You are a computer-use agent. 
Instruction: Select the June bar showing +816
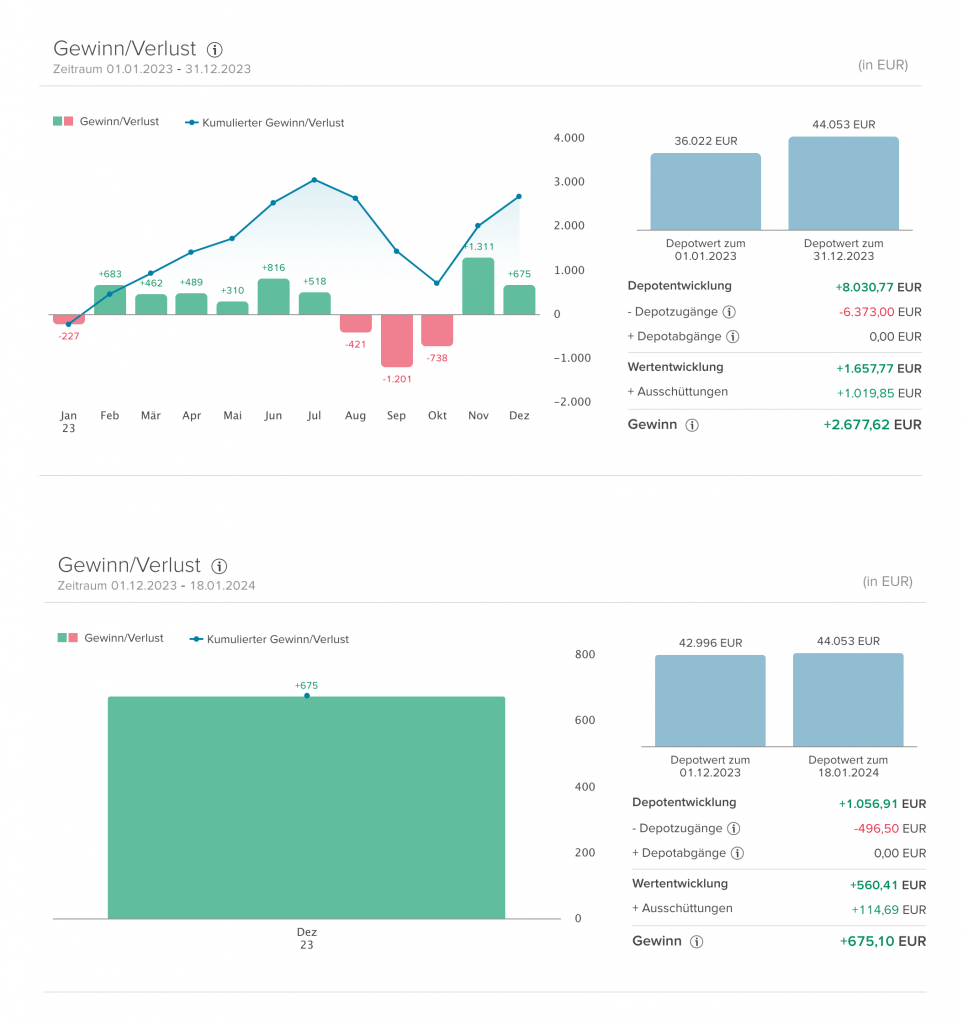pos(273,297)
